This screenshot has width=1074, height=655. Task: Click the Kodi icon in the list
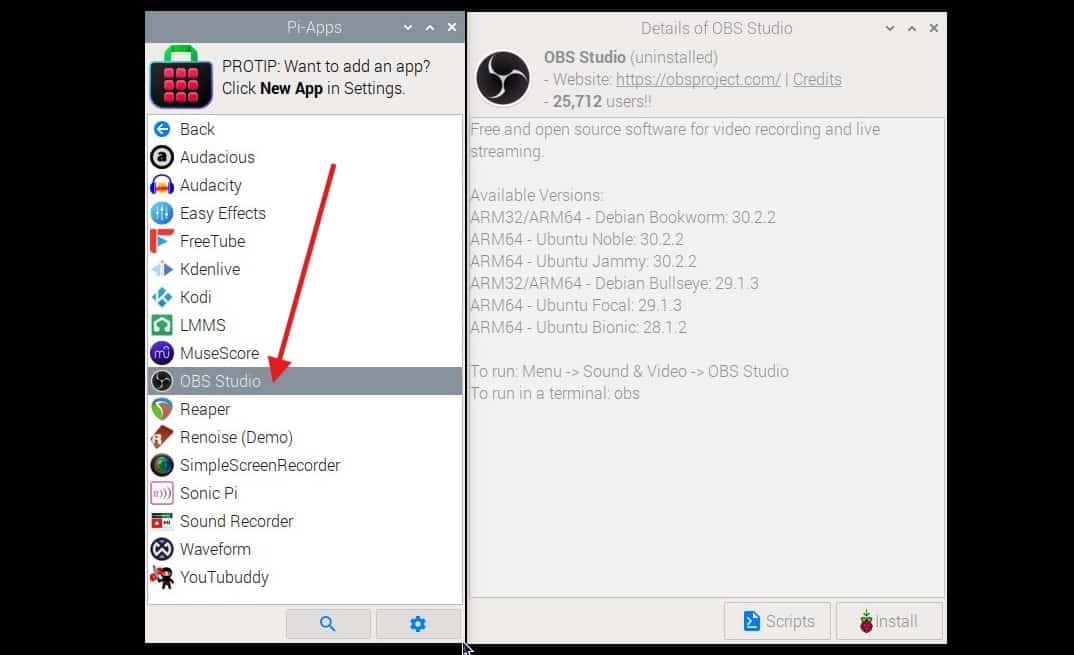(162, 297)
